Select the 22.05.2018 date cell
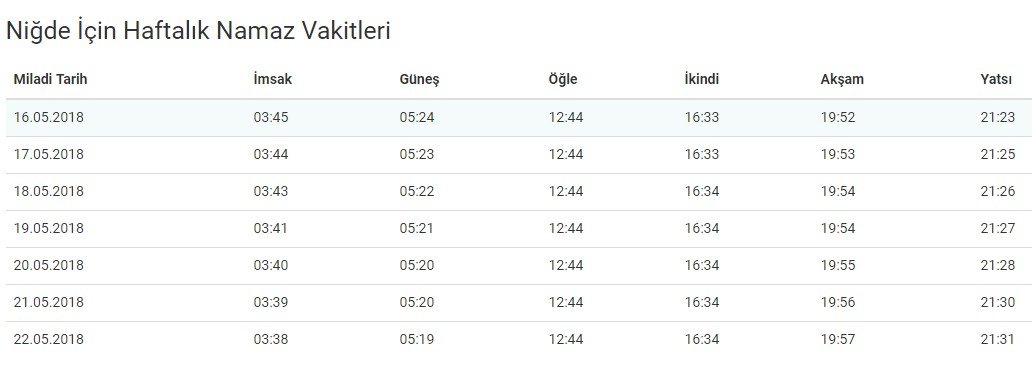The image size is (1032, 369). pos(49,339)
